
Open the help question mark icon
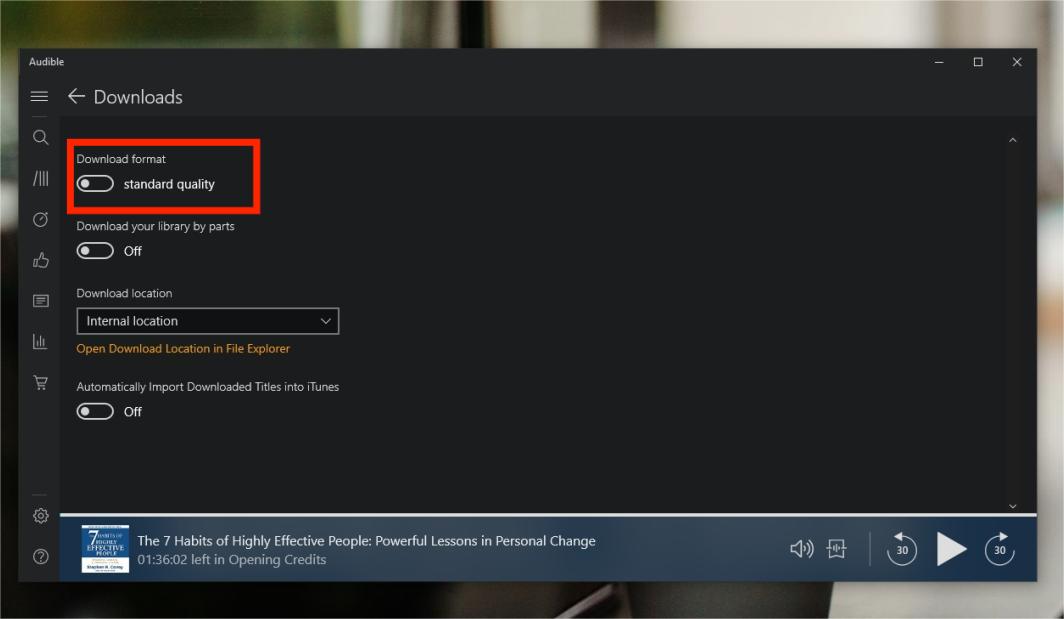point(41,557)
